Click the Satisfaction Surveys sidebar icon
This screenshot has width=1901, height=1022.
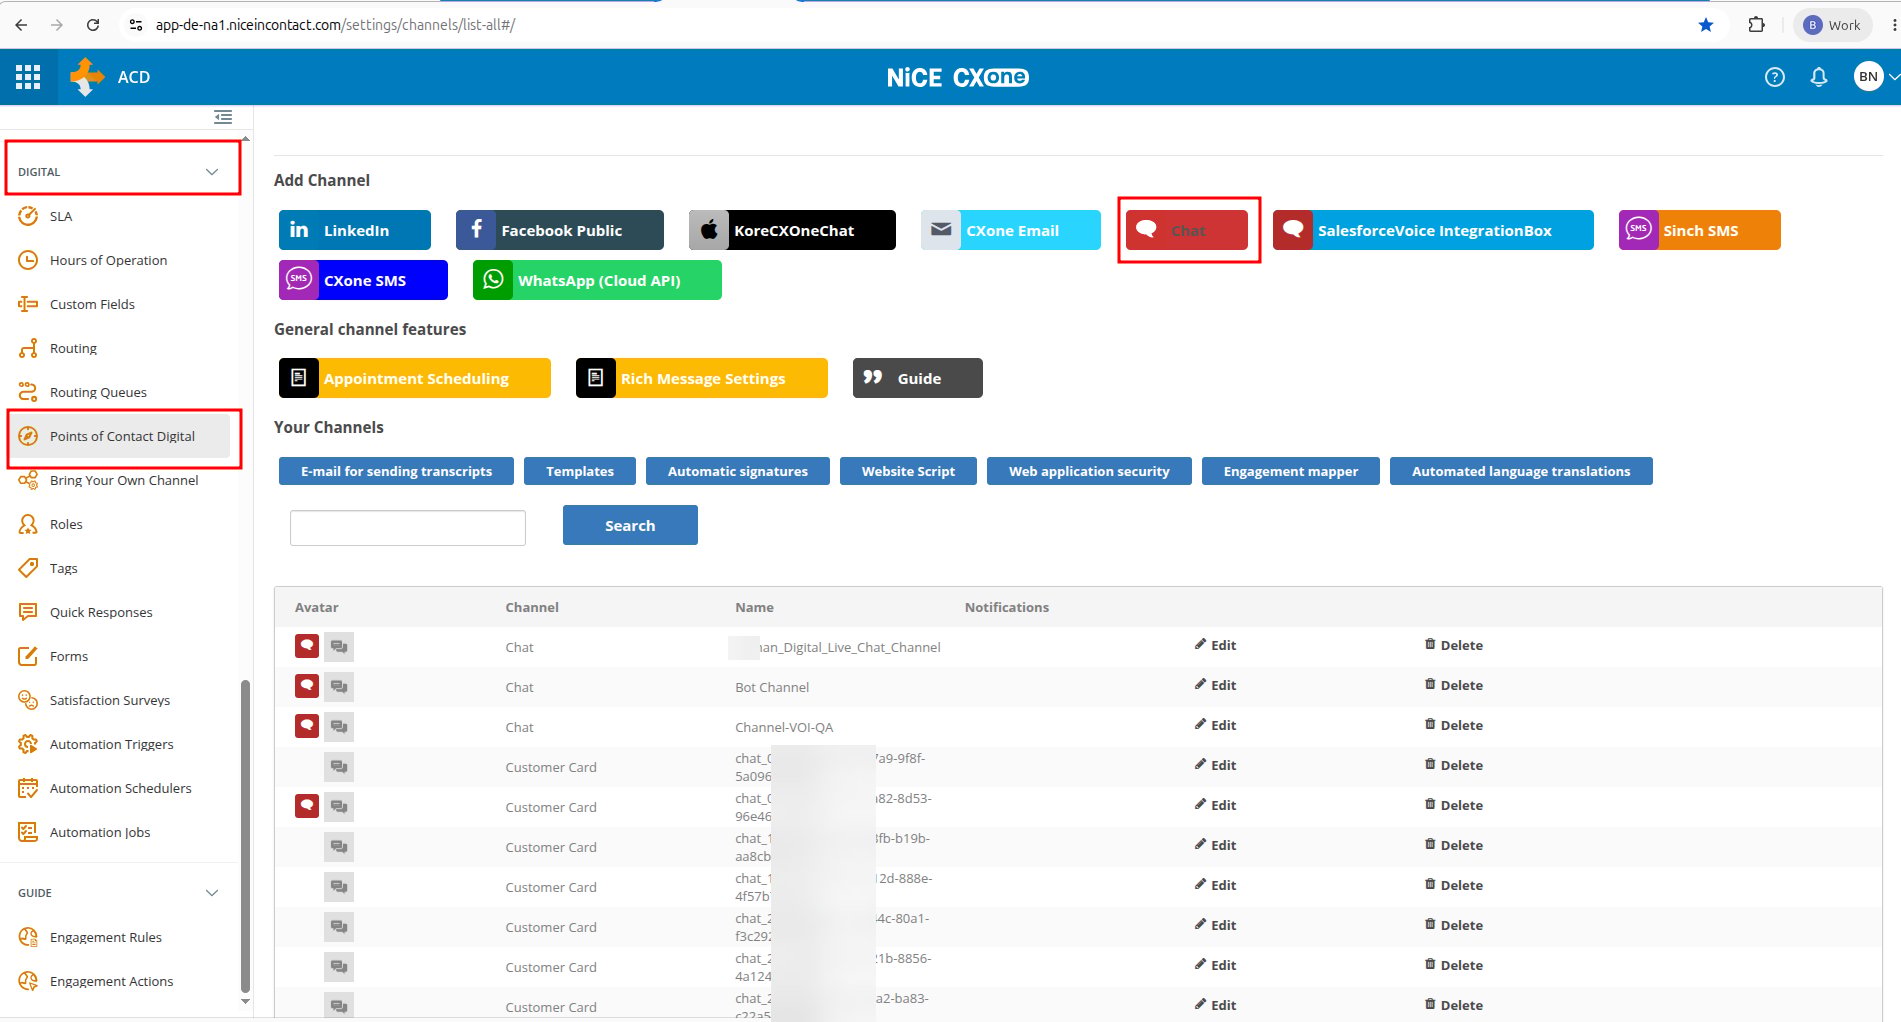pyautogui.click(x=28, y=700)
